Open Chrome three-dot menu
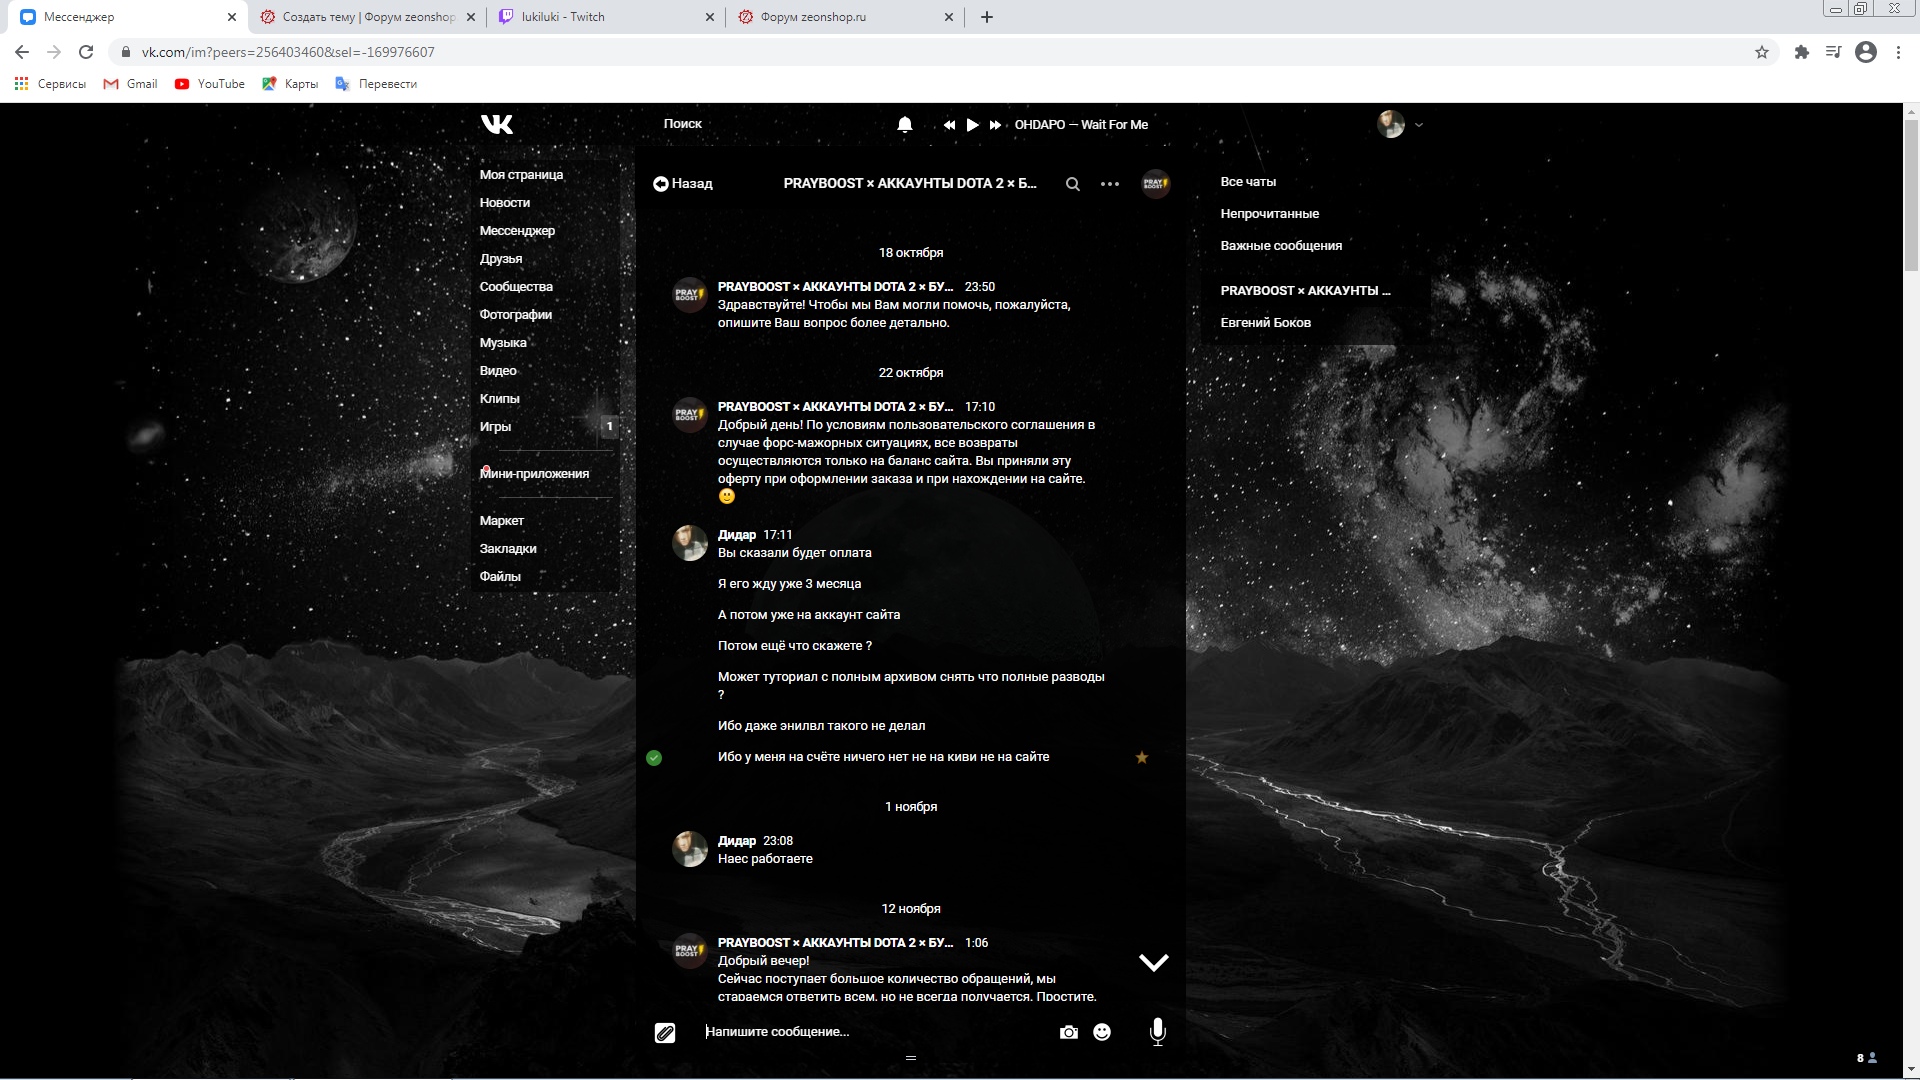1920x1080 pixels. [1898, 52]
